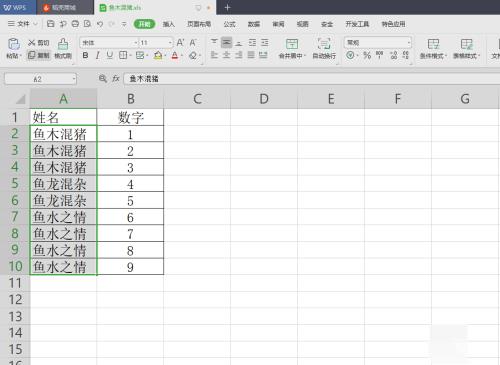Open the font name dropdown
This screenshot has width=500, height=365.
[x=136, y=43]
